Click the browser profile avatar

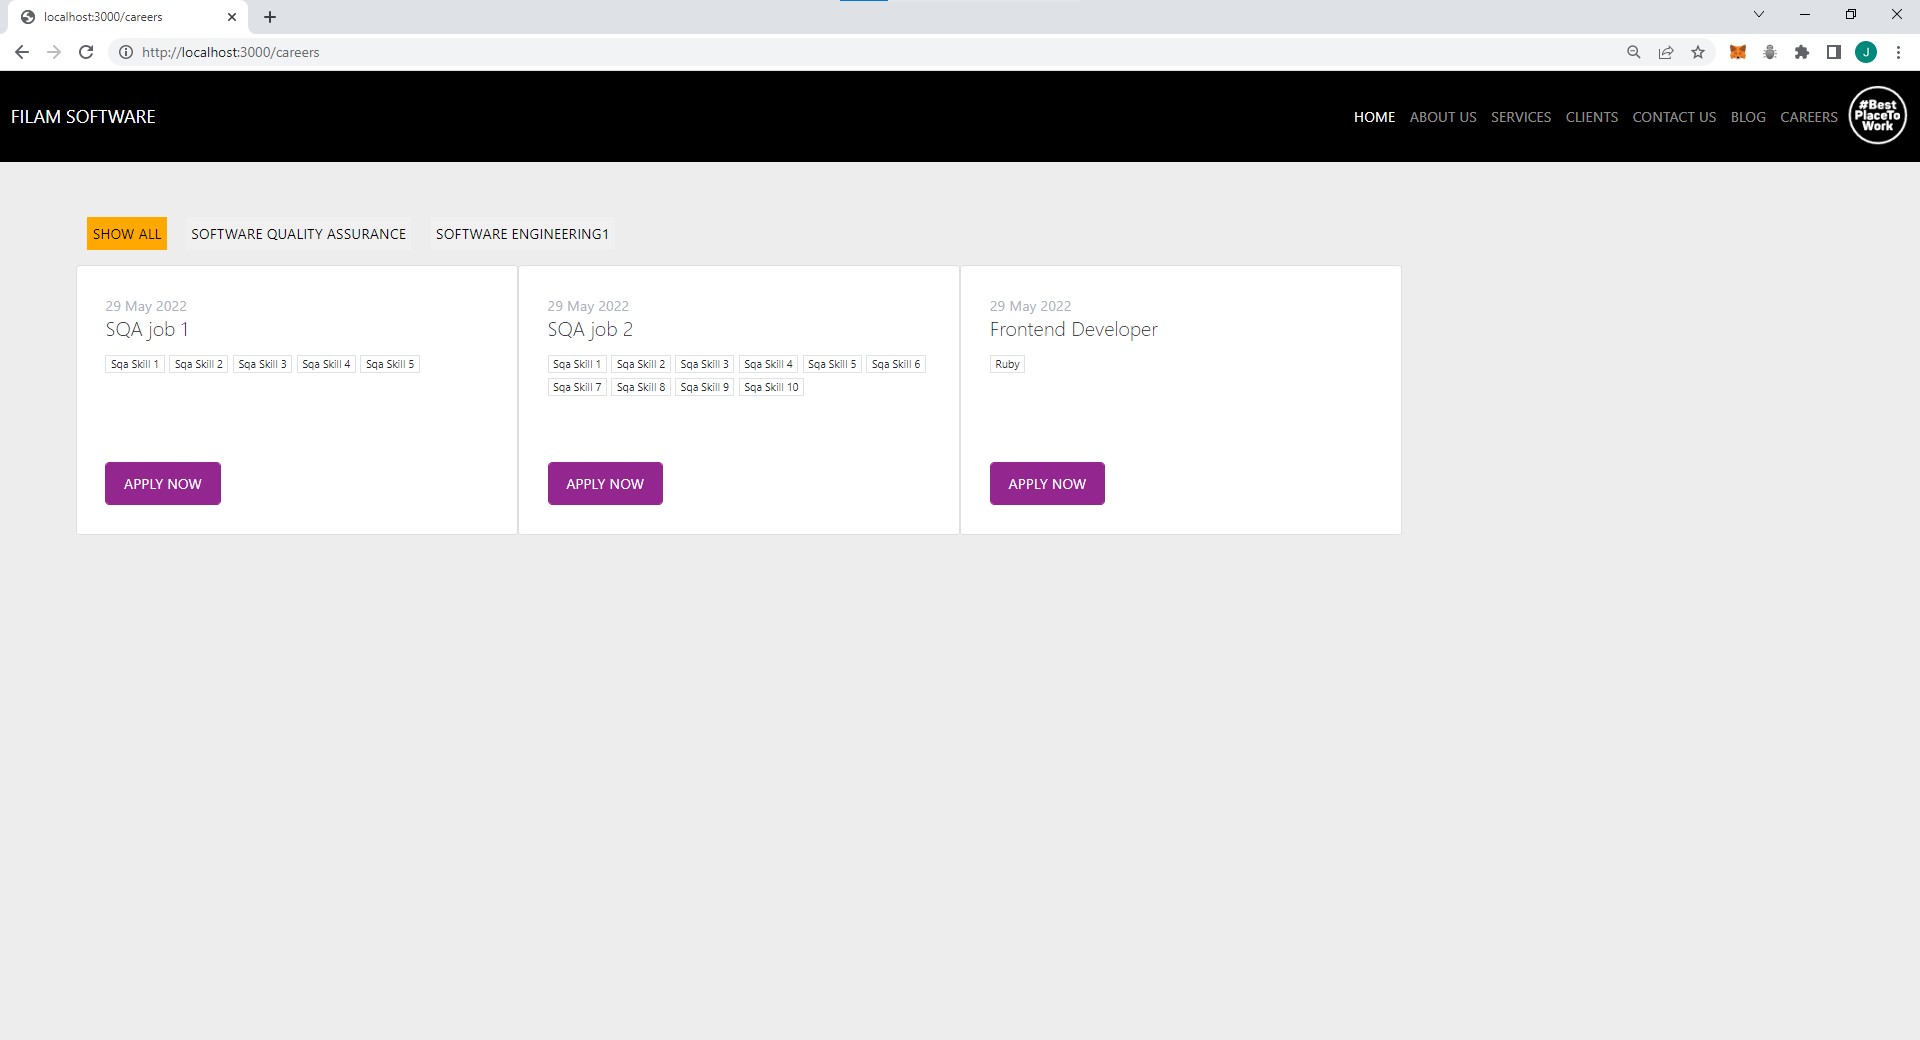[1867, 52]
